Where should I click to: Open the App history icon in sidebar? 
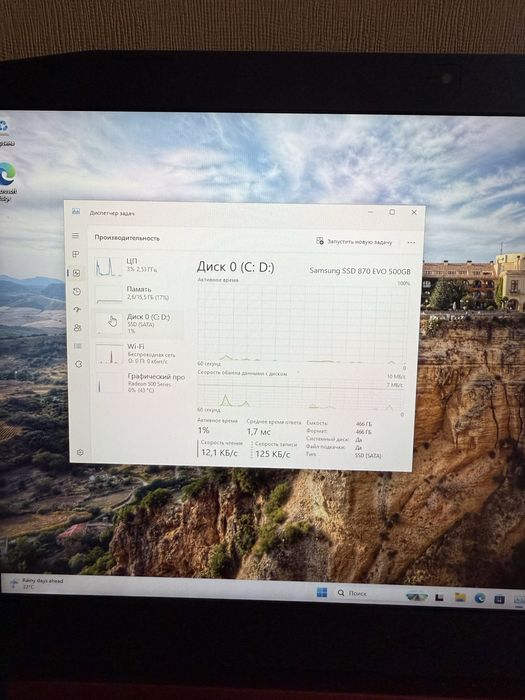point(77,292)
